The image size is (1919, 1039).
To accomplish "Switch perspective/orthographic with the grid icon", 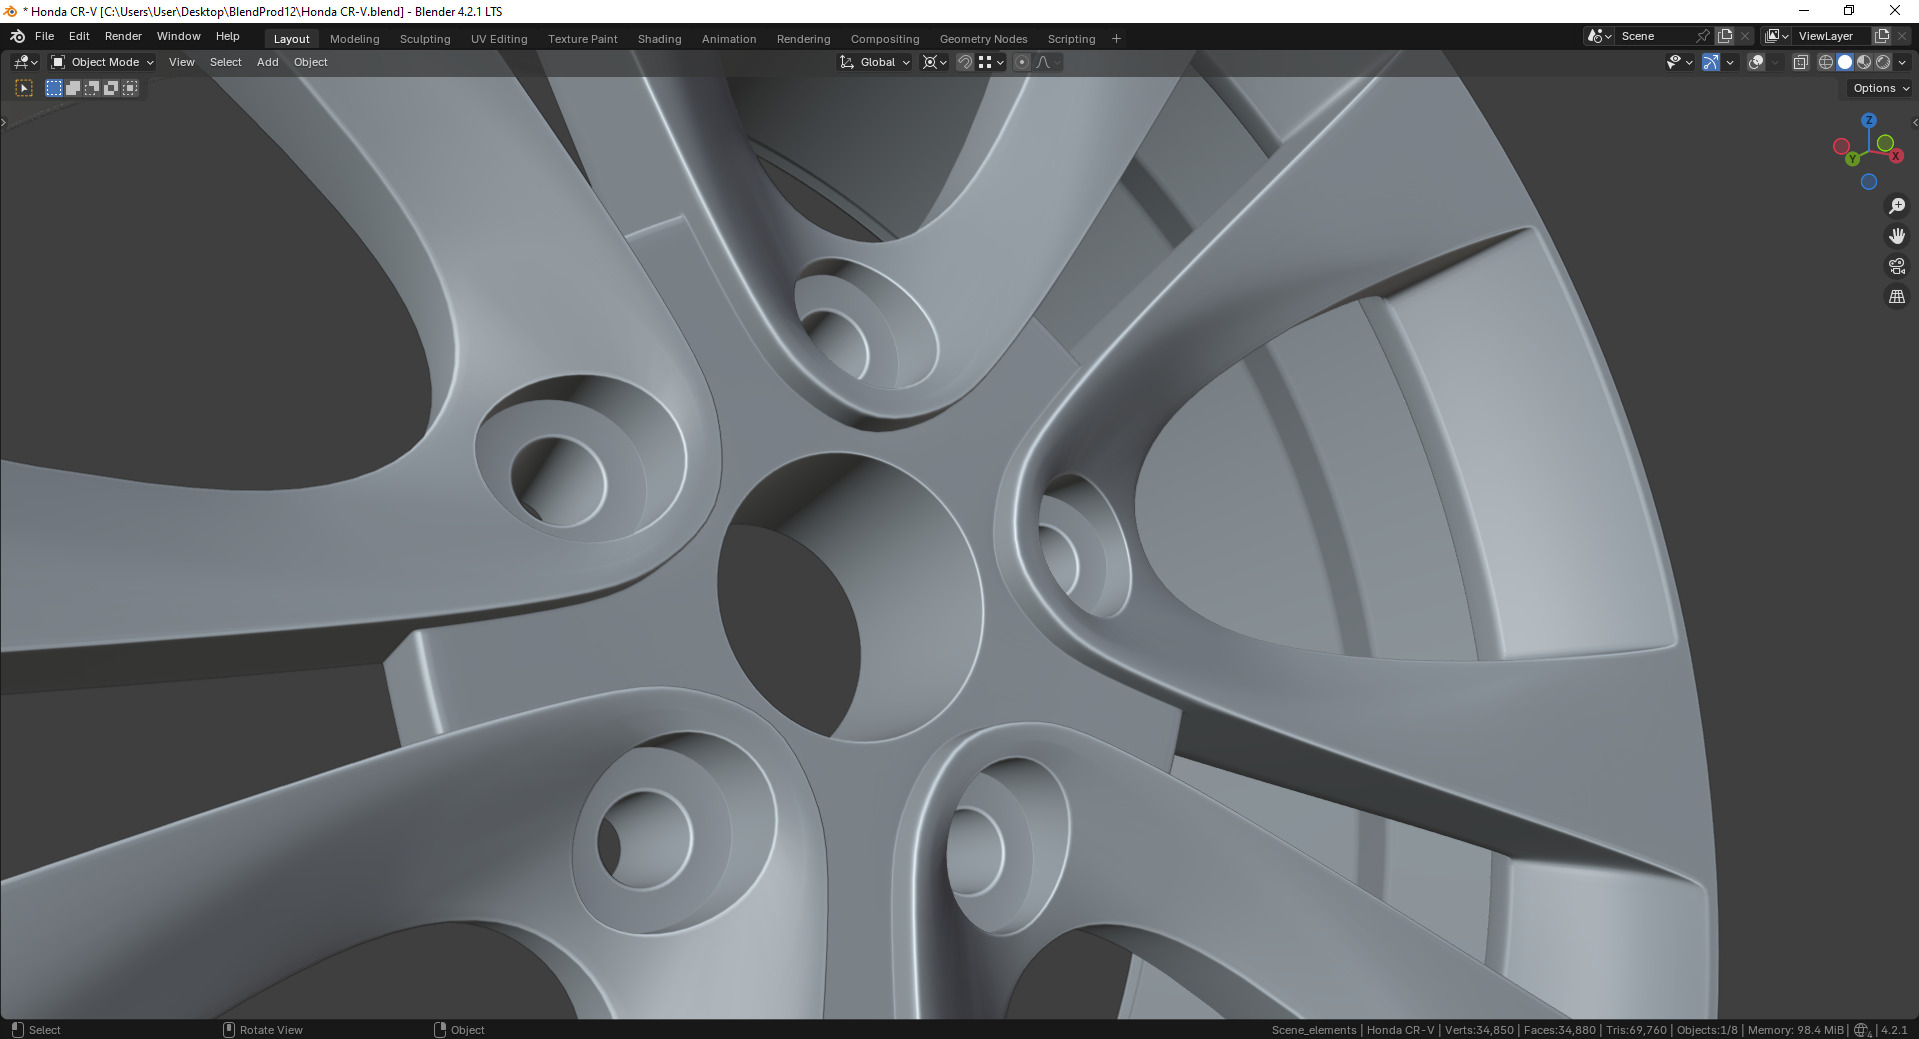I will coord(1897,297).
